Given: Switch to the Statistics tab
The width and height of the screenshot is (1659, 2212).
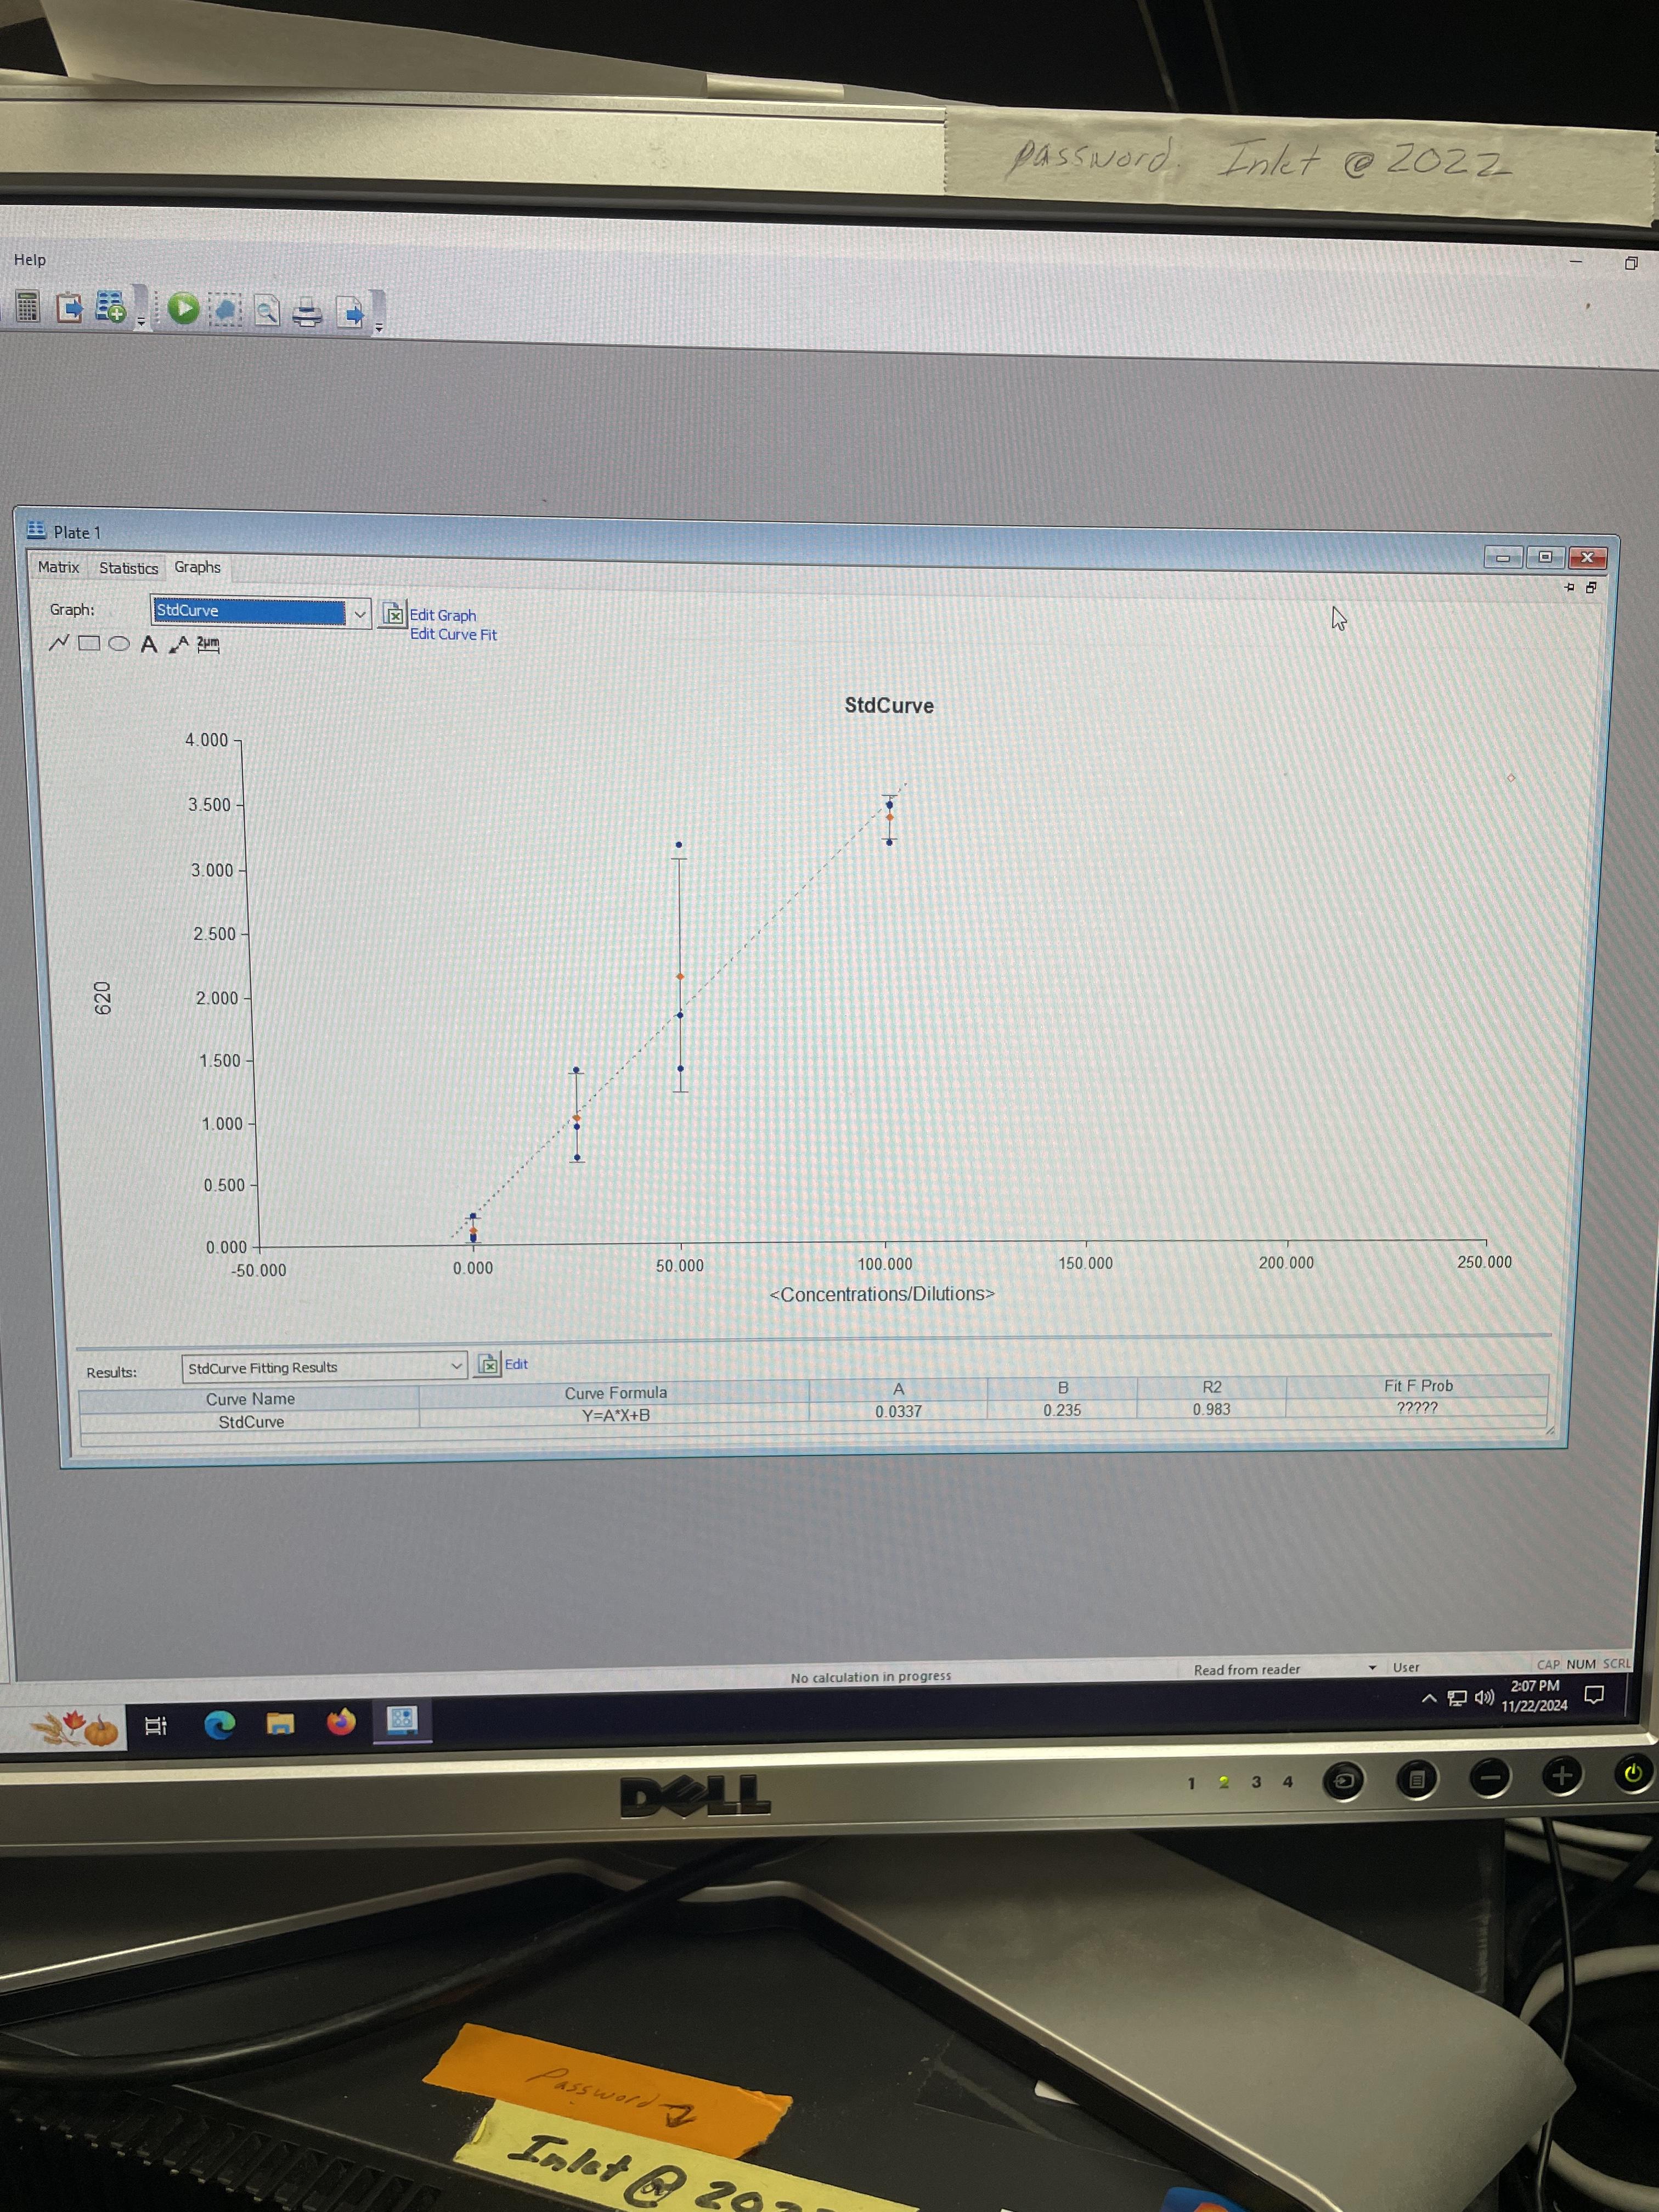Looking at the screenshot, I should pyautogui.click(x=128, y=568).
